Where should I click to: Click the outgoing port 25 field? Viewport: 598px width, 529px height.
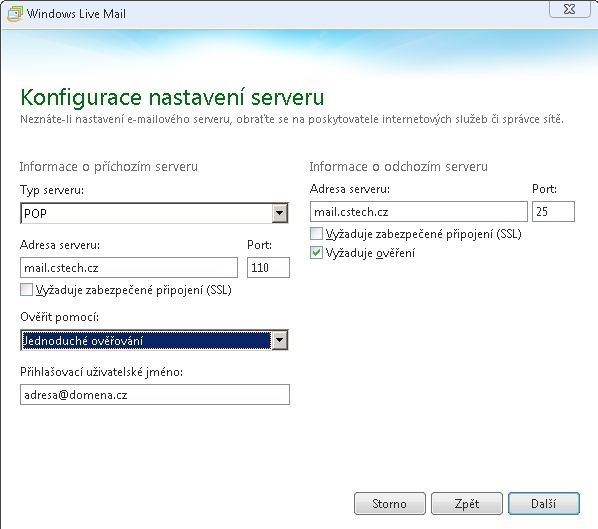point(553,211)
